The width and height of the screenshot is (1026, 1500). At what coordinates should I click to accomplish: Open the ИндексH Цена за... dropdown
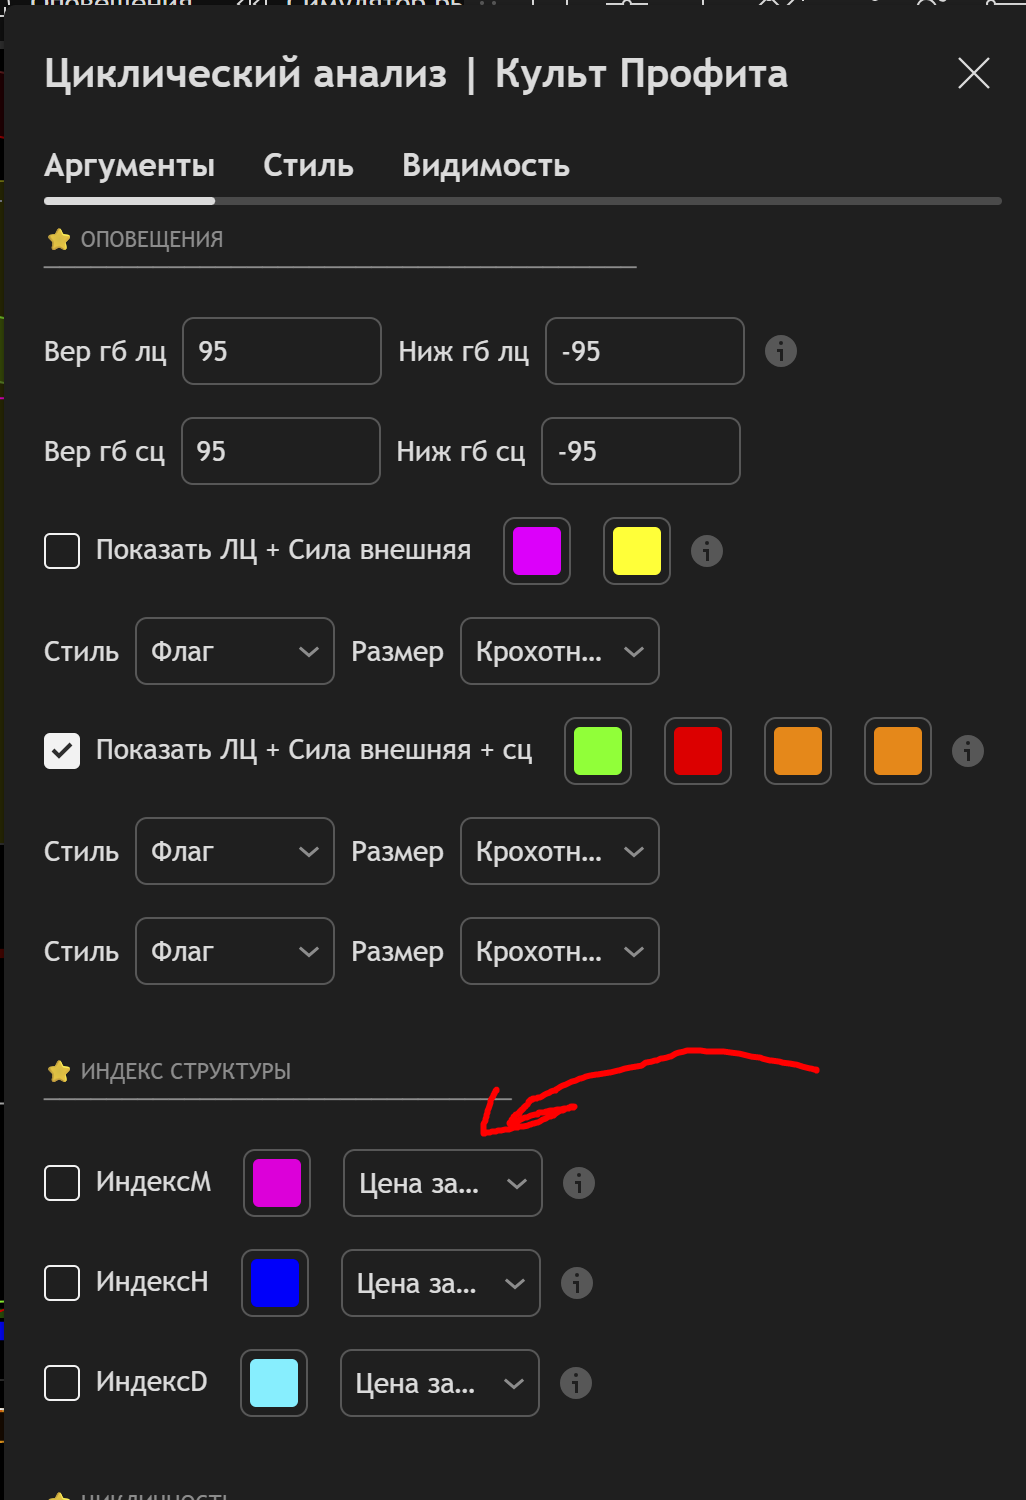(440, 1283)
